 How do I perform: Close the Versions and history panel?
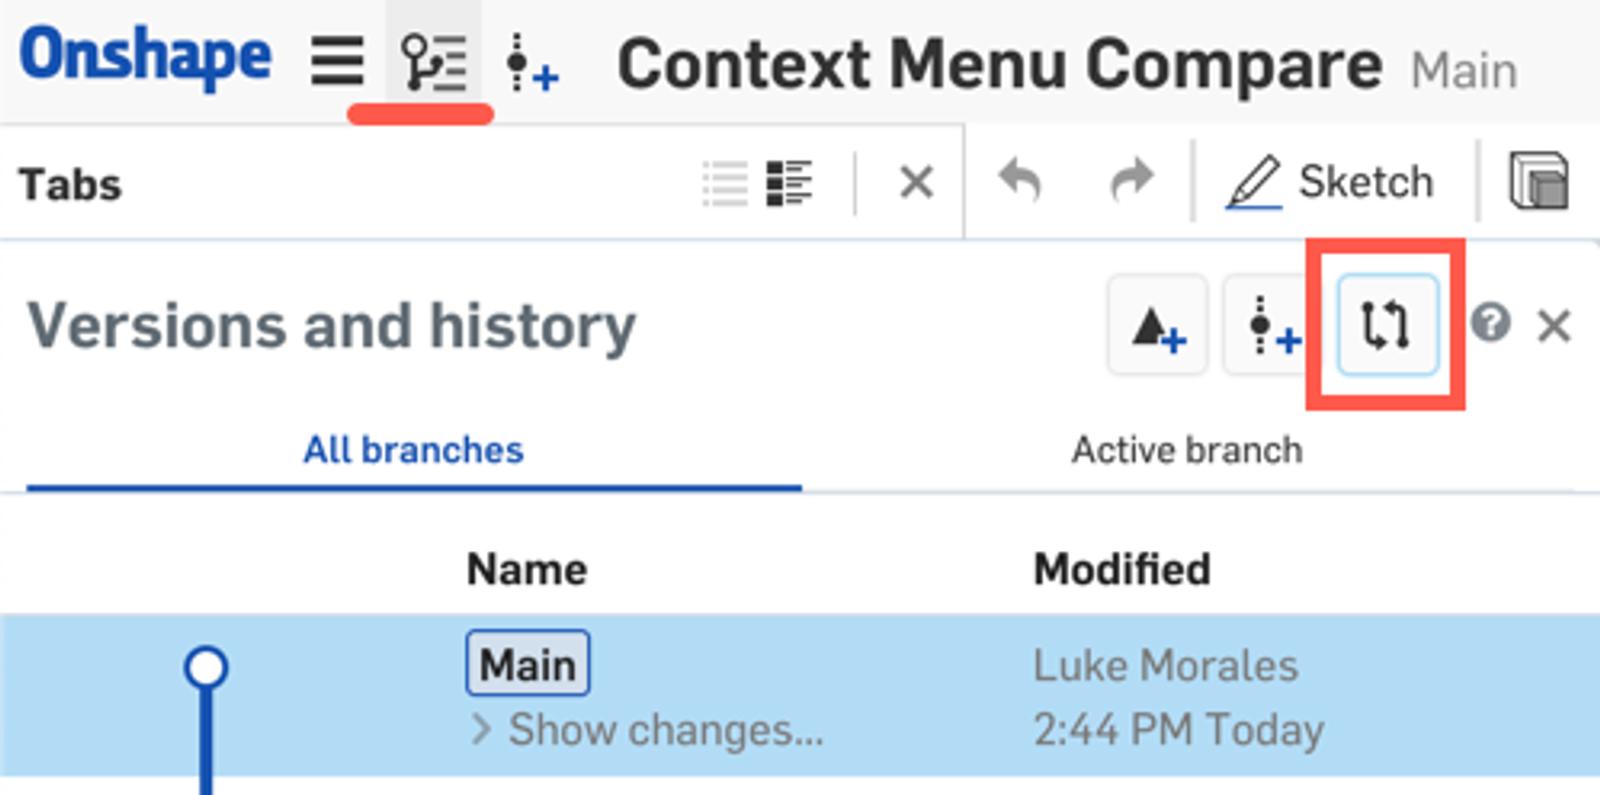(x=1554, y=326)
